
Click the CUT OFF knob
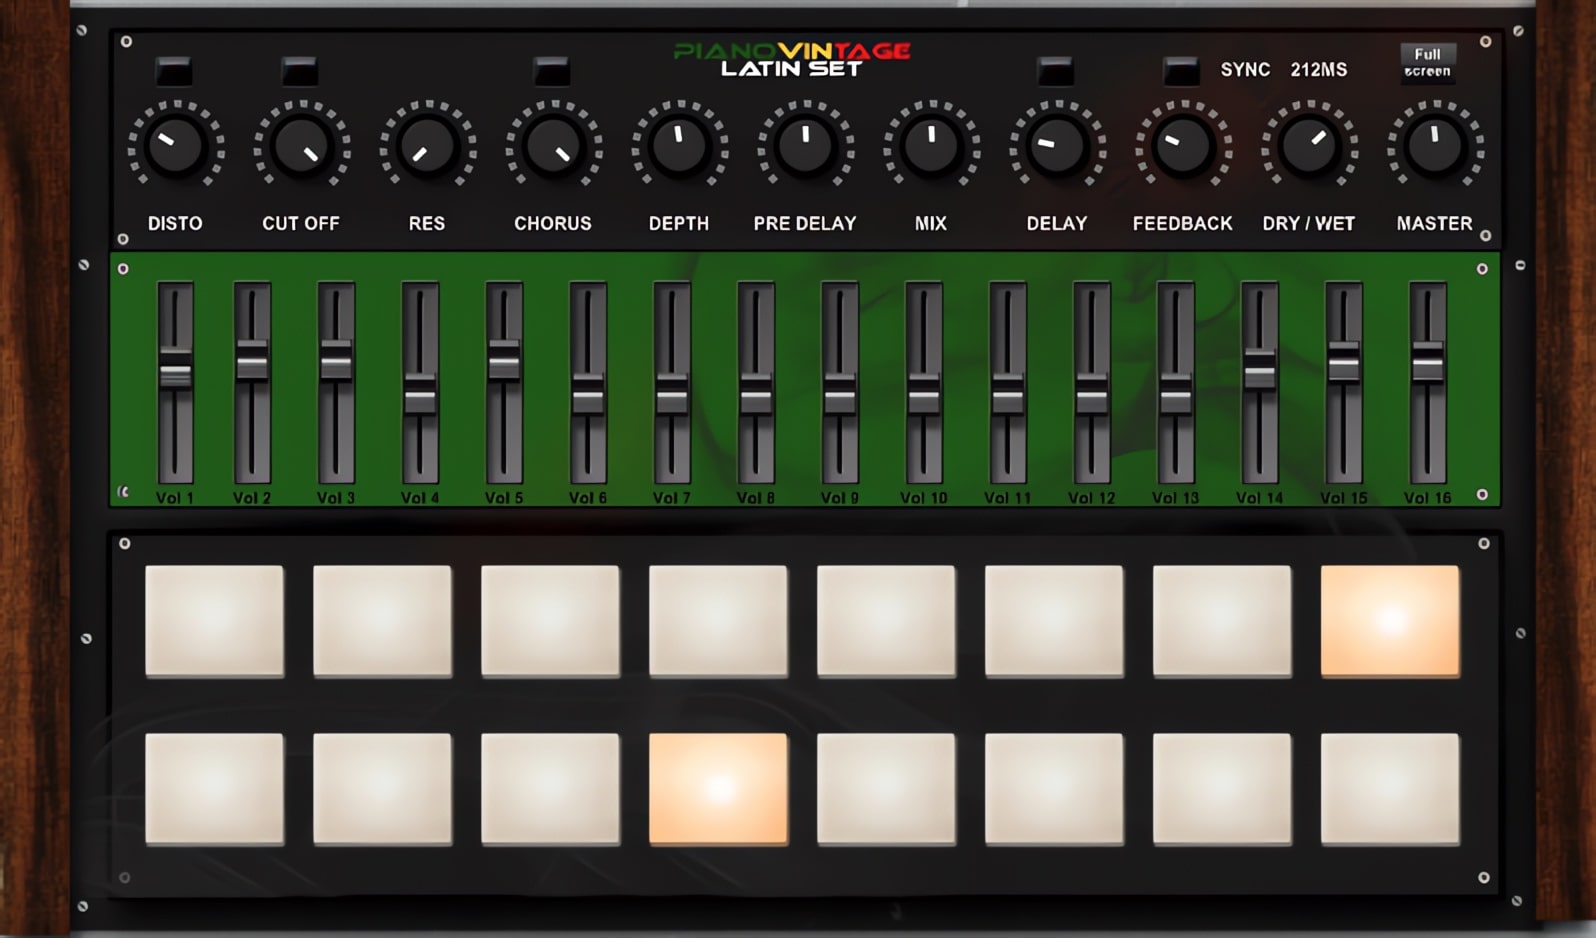point(301,147)
